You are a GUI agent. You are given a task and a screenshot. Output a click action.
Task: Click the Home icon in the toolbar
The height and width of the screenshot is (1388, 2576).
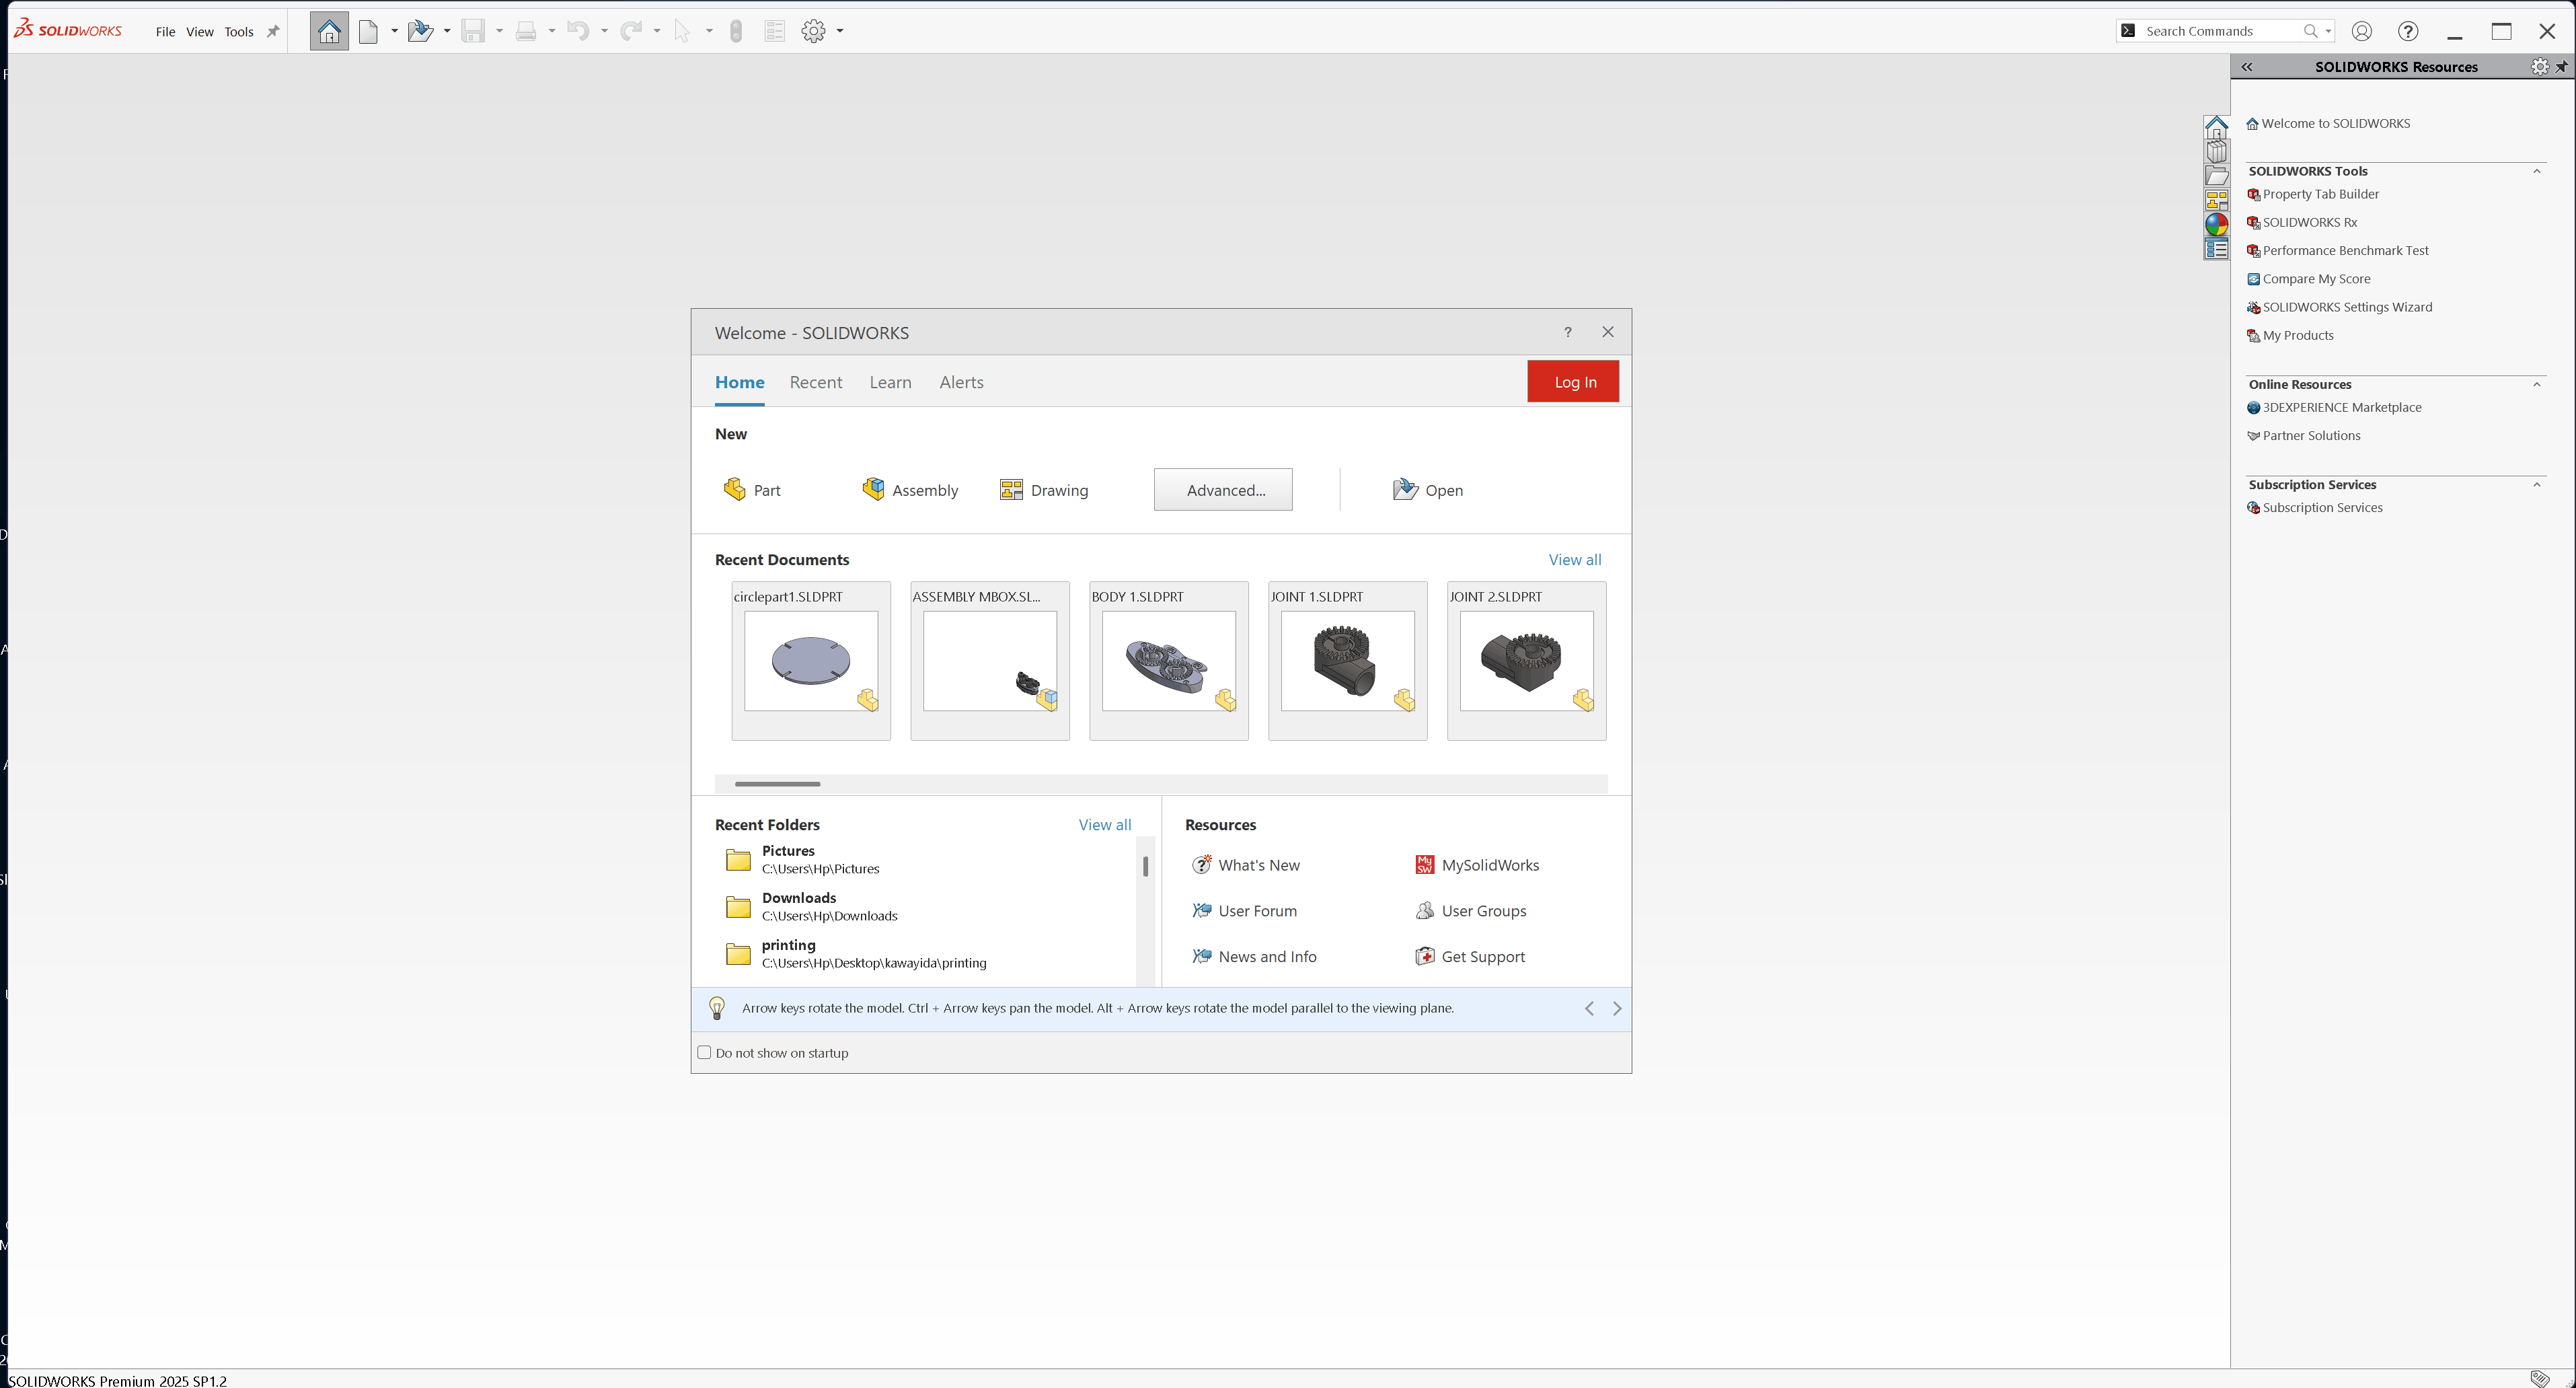coord(329,31)
